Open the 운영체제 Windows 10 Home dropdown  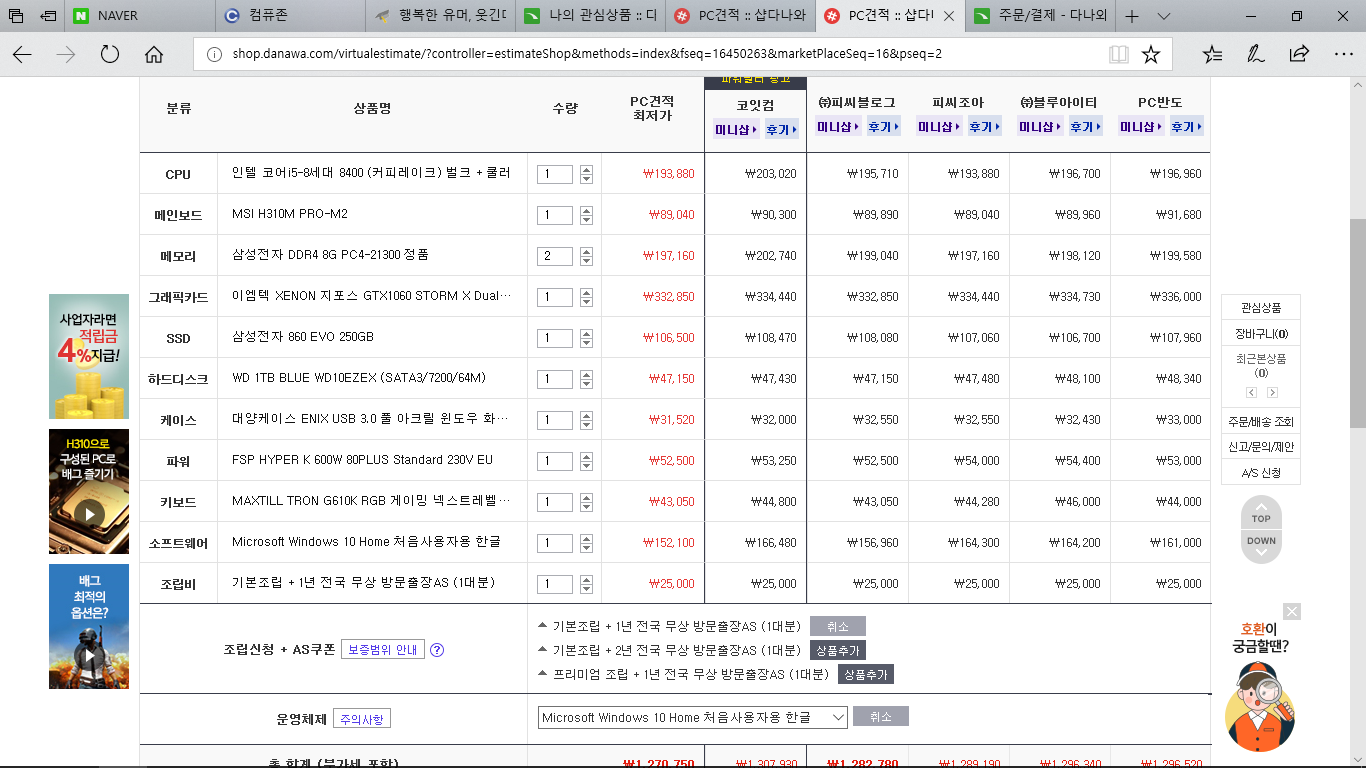click(693, 718)
